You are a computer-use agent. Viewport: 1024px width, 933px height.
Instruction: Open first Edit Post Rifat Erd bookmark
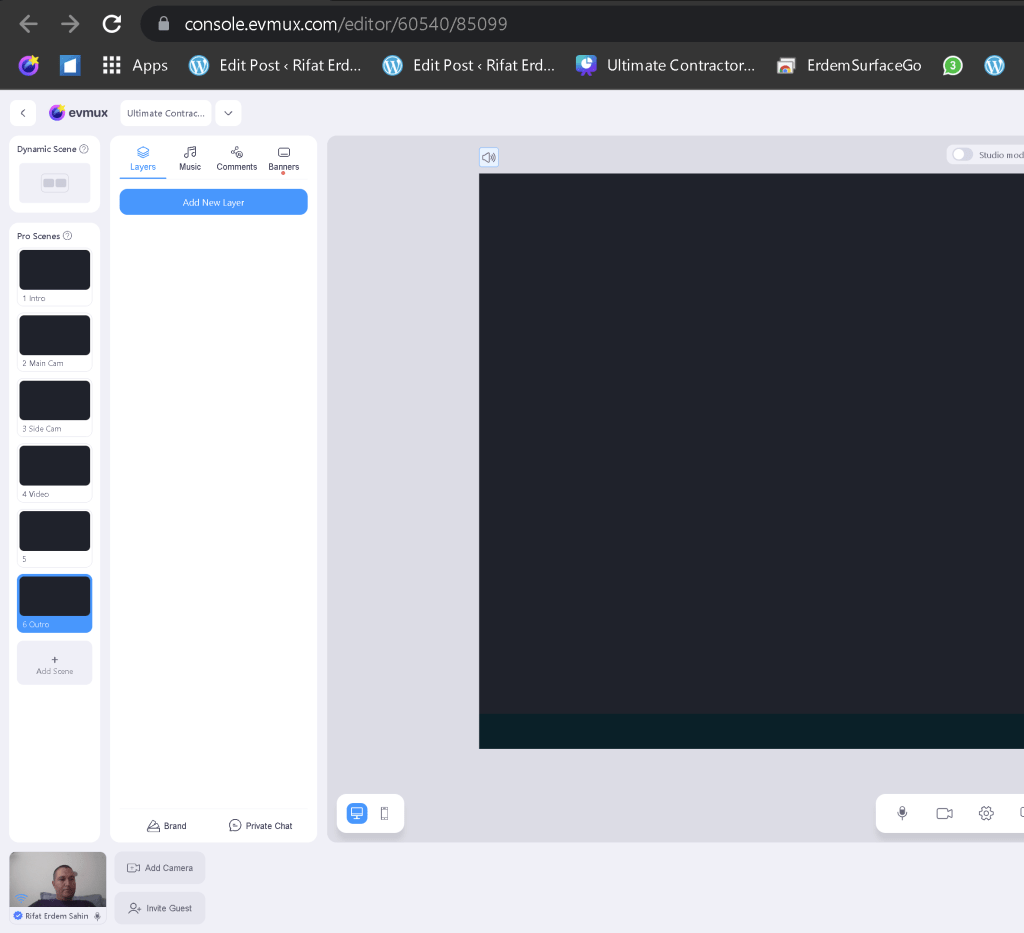click(274, 65)
